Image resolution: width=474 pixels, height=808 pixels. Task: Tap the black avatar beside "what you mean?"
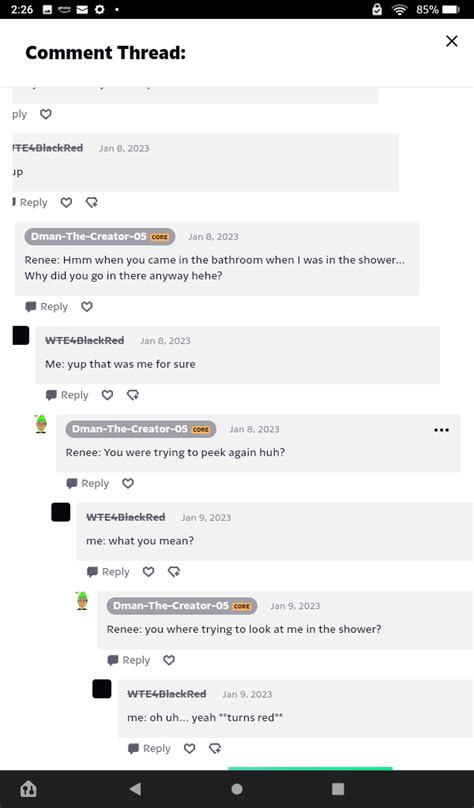point(61,512)
